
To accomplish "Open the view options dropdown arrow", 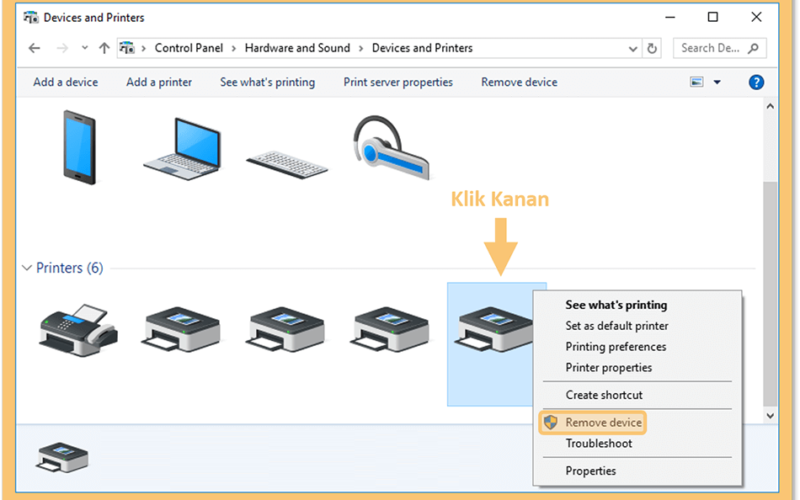I will [717, 82].
